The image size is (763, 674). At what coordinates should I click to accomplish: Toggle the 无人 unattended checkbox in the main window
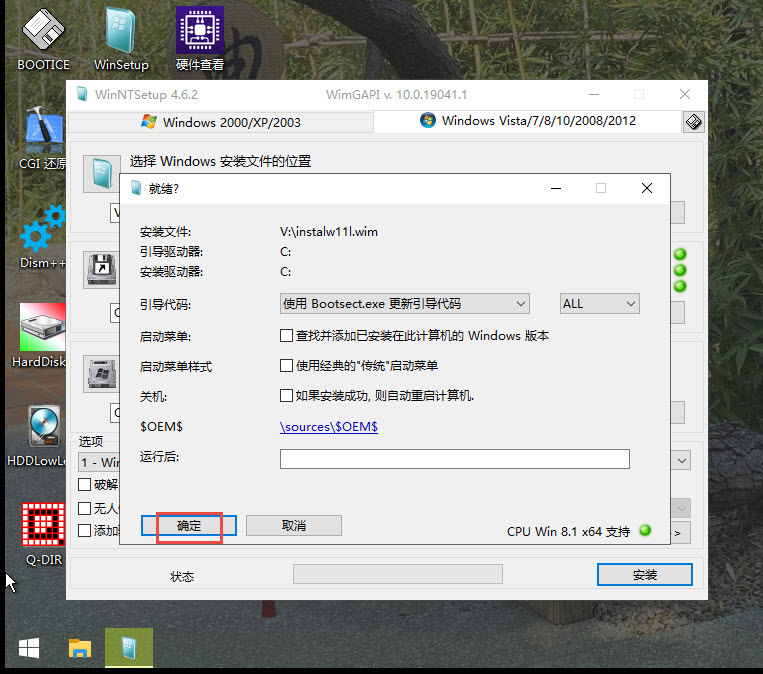point(85,509)
